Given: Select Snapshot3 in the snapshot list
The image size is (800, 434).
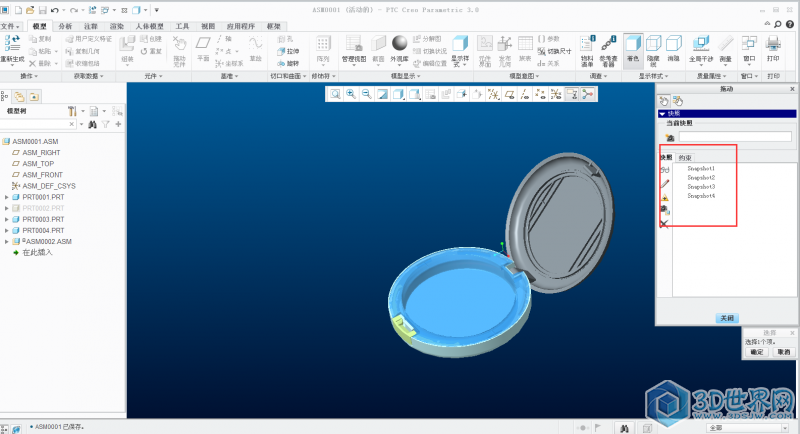Looking at the screenshot, I should (701, 187).
